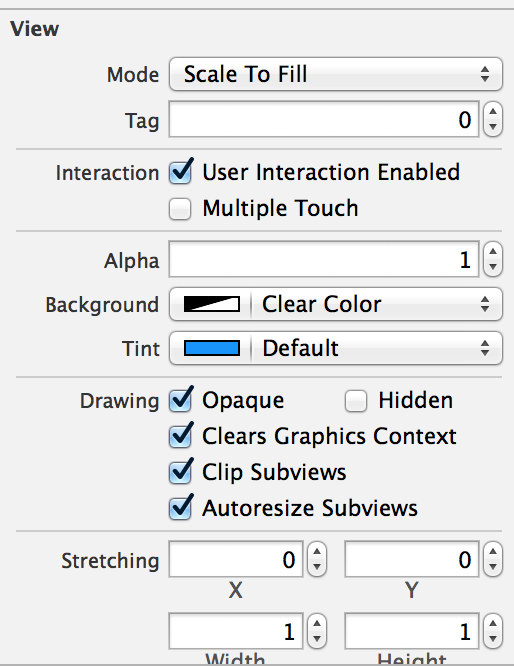This screenshot has width=514, height=666.
Task: Click the Background color swatch
Action: click(x=212, y=304)
